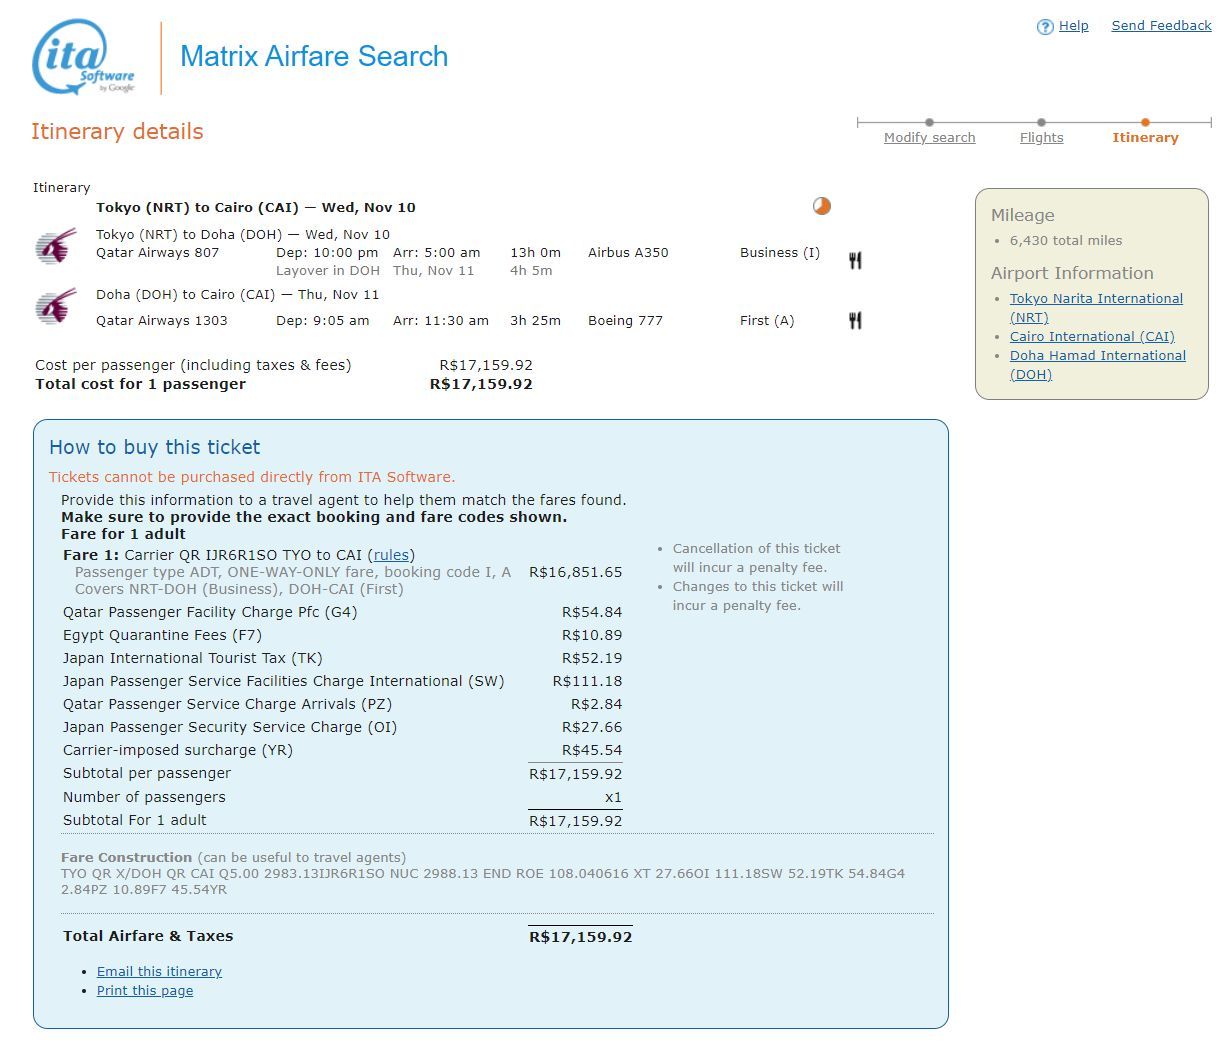This screenshot has width=1227, height=1051.
Task: Click Email this itinerary
Action: point(159,972)
